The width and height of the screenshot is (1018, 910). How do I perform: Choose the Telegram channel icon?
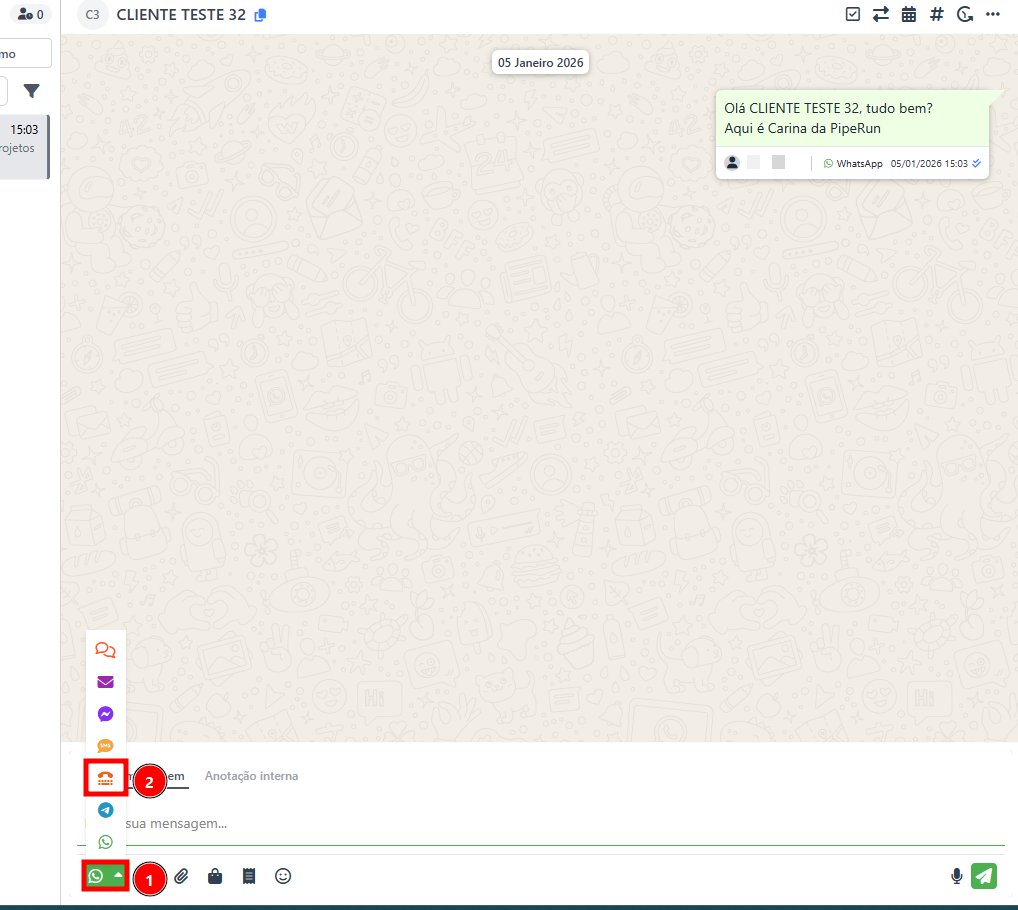point(105,810)
